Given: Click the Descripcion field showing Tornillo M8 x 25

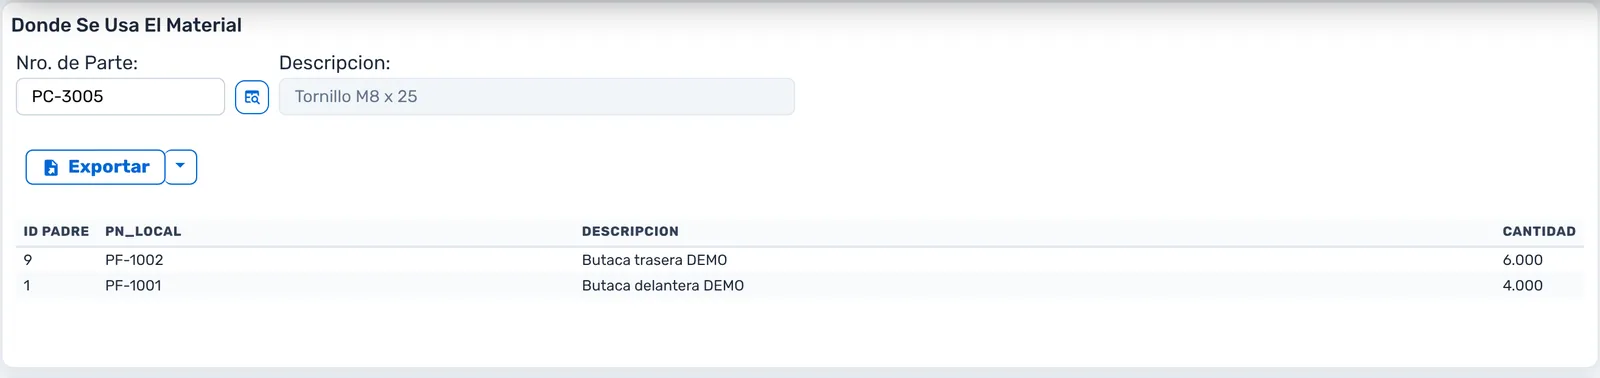Looking at the screenshot, I should [x=537, y=97].
